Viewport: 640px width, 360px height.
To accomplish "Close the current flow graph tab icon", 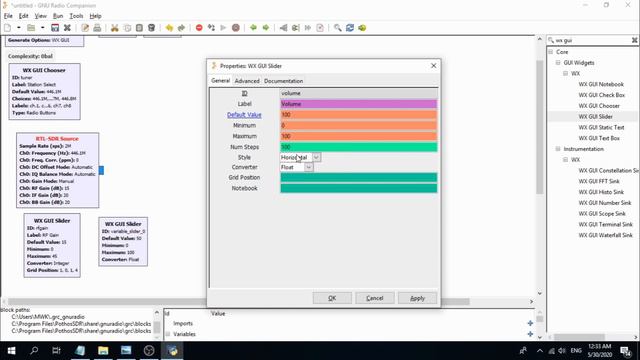I will [x=67, y=28].
